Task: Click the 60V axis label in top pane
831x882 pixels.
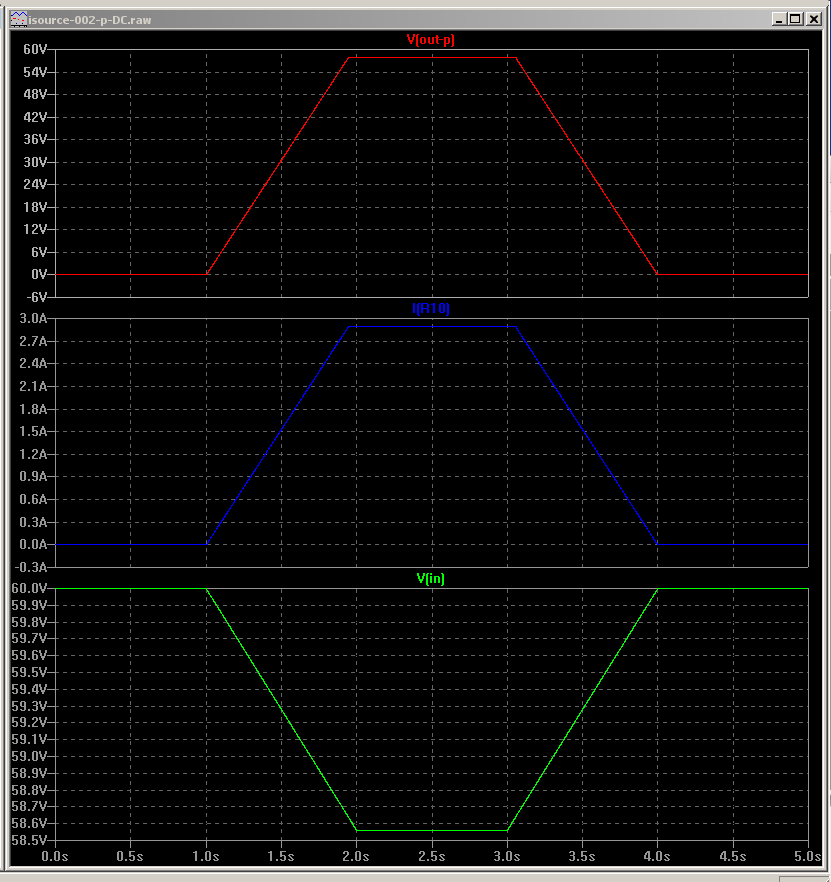Action: (x=35, y=50)
